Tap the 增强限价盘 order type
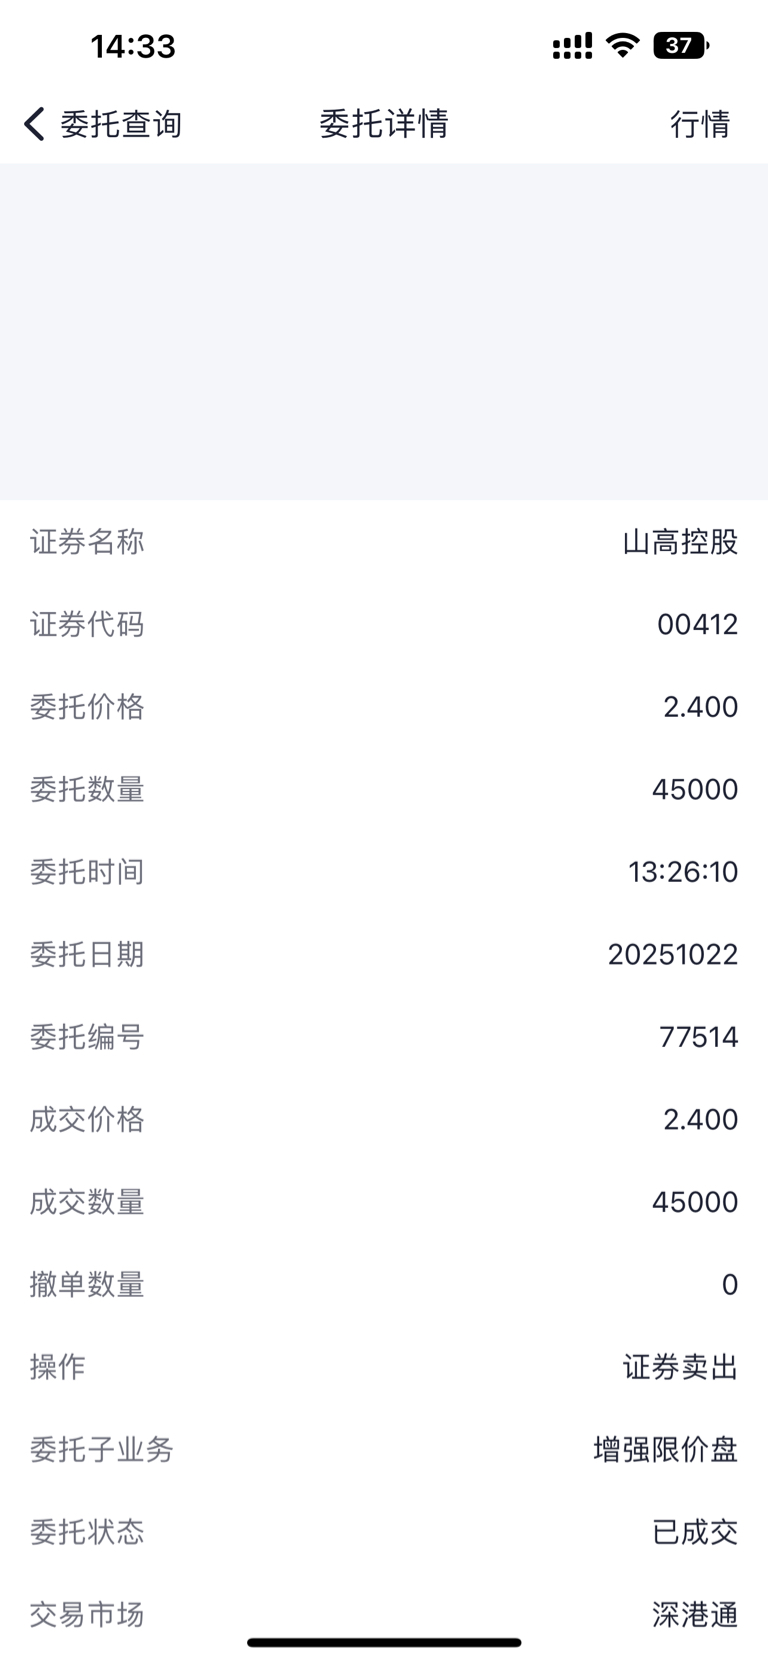The width and height of the screenshot is (768, 1662). coord(665,1450)
